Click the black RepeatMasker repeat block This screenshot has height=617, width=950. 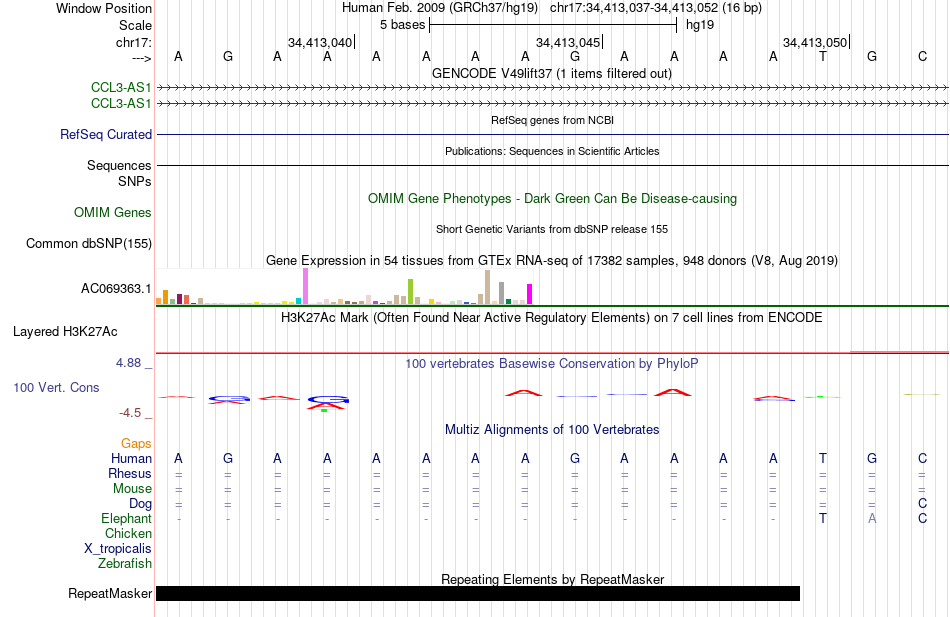coord(478,593)
